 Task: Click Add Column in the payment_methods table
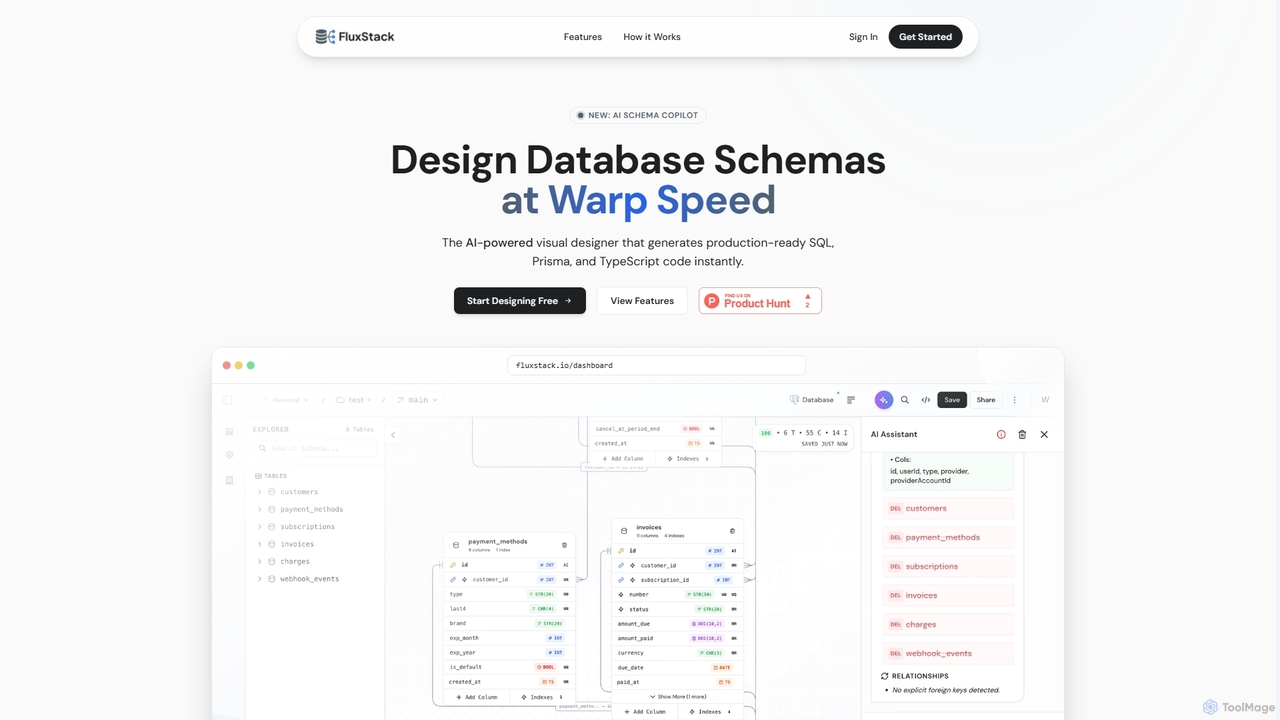[477, 697]
